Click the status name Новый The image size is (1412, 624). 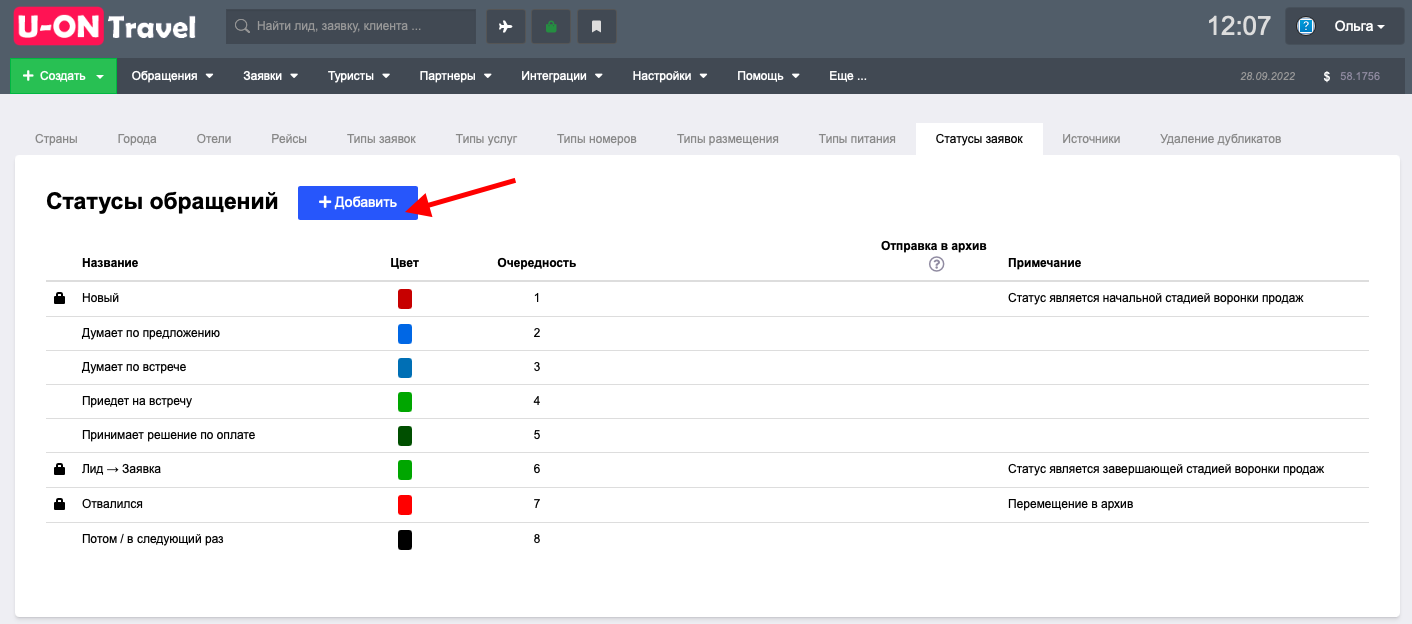pos(100,298)
